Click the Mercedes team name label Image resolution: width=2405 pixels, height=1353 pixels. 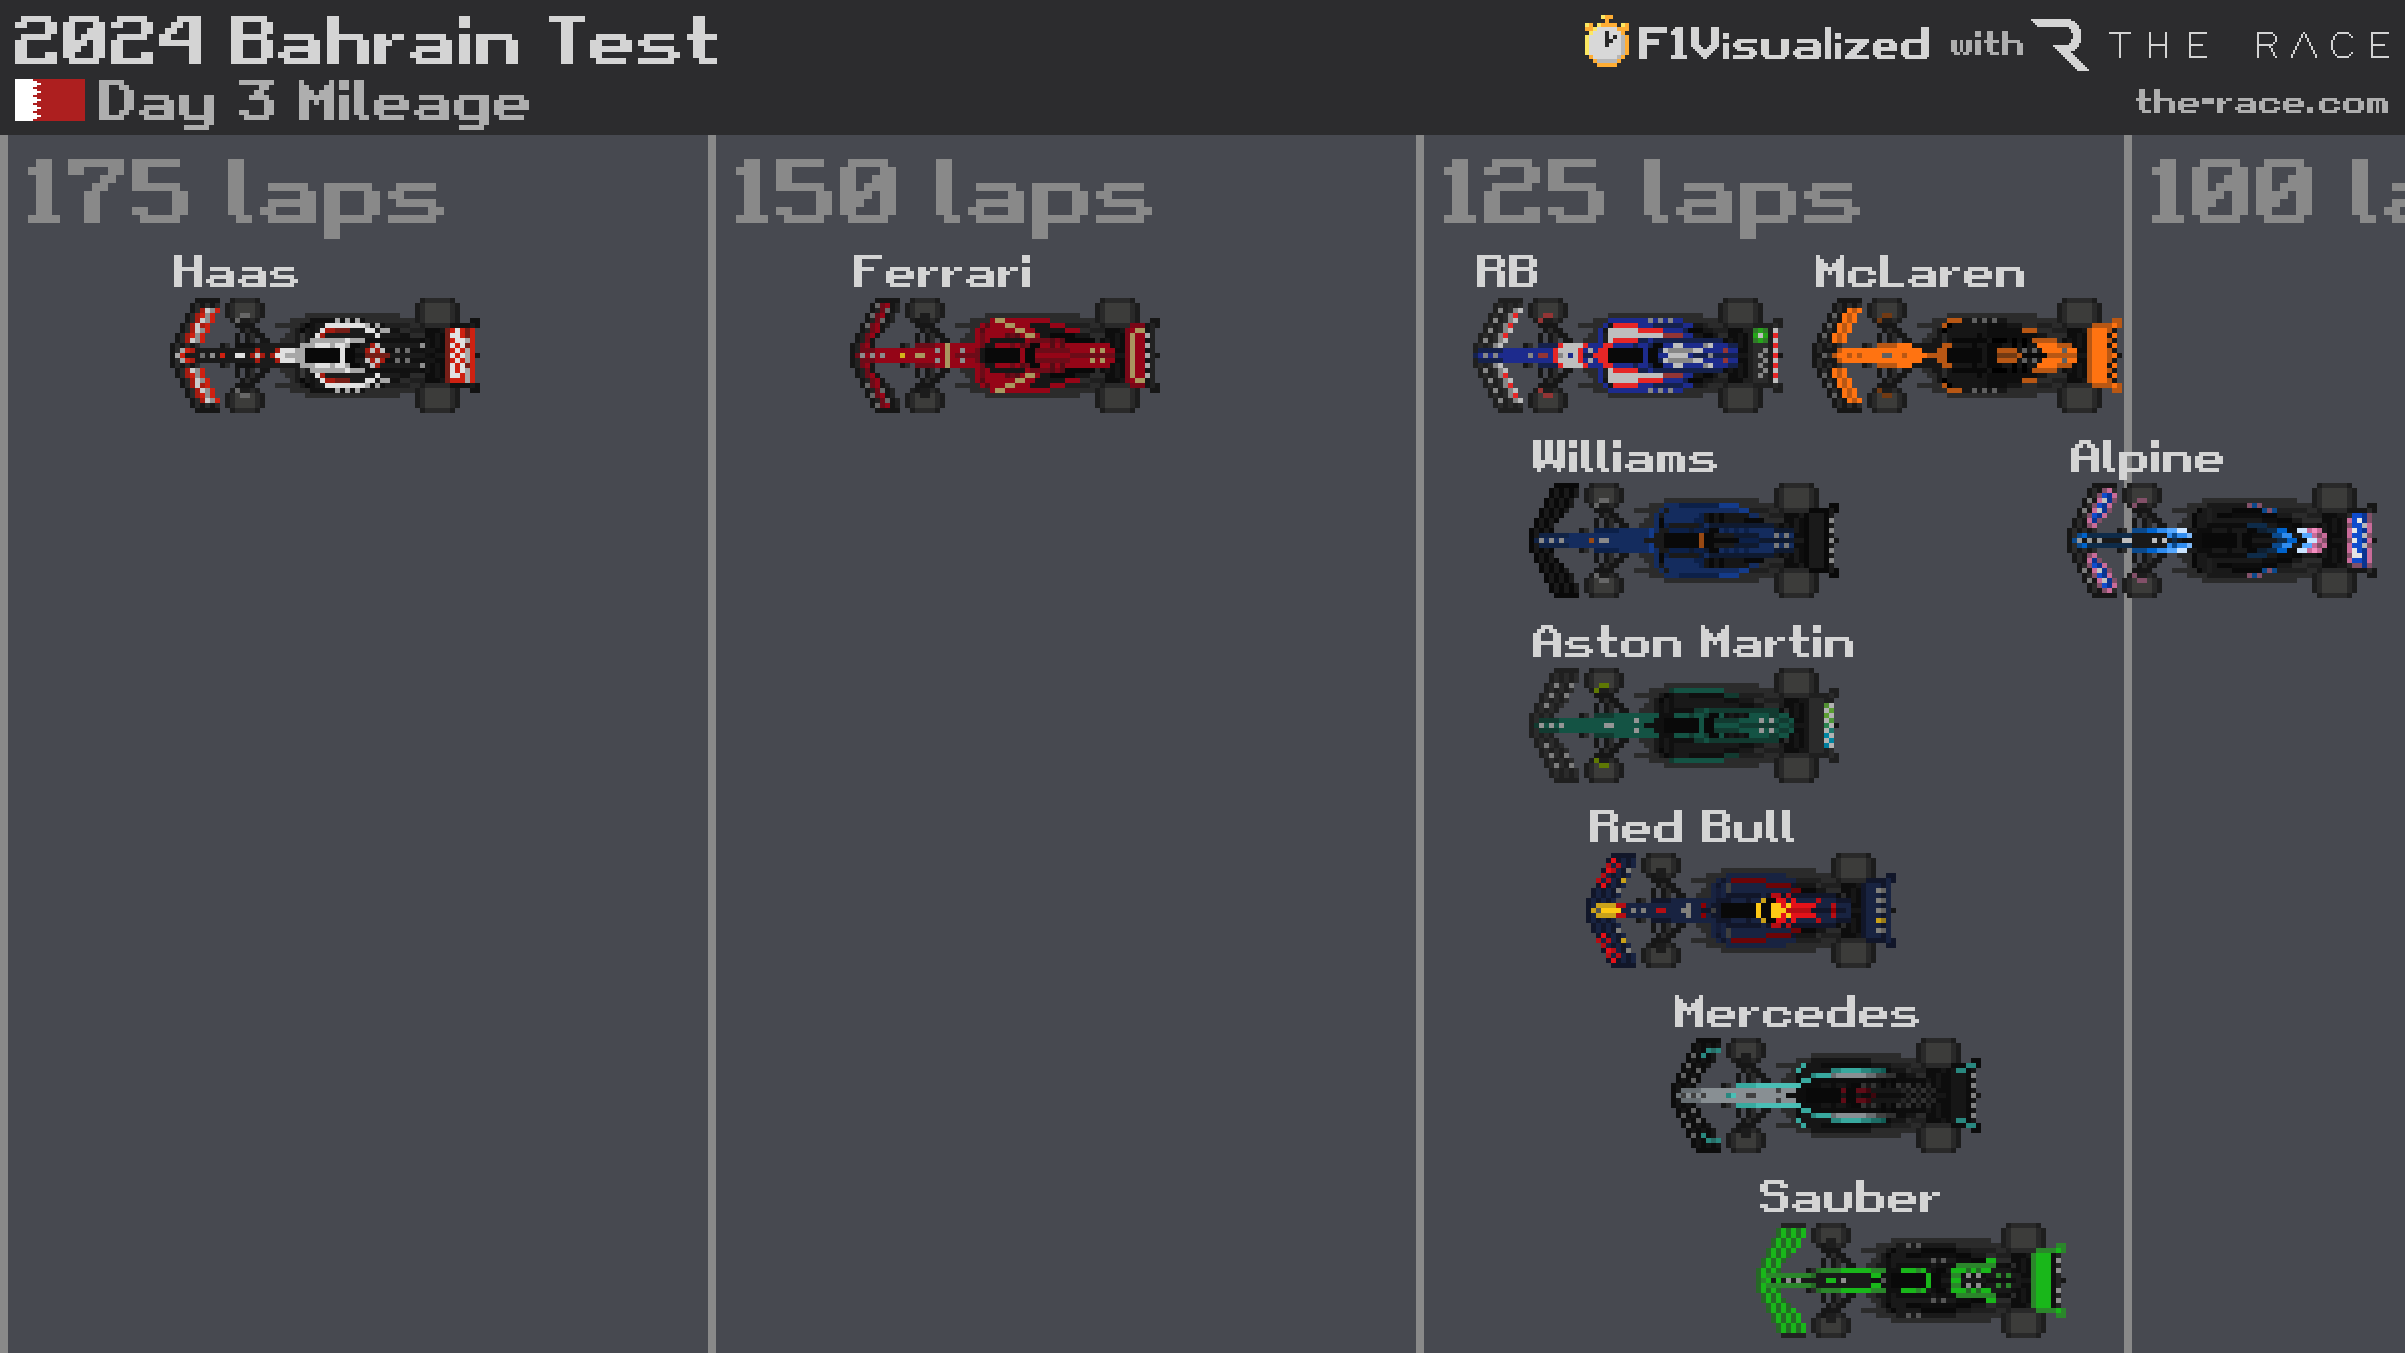pyautogui.click(x=1796, y=1012)
